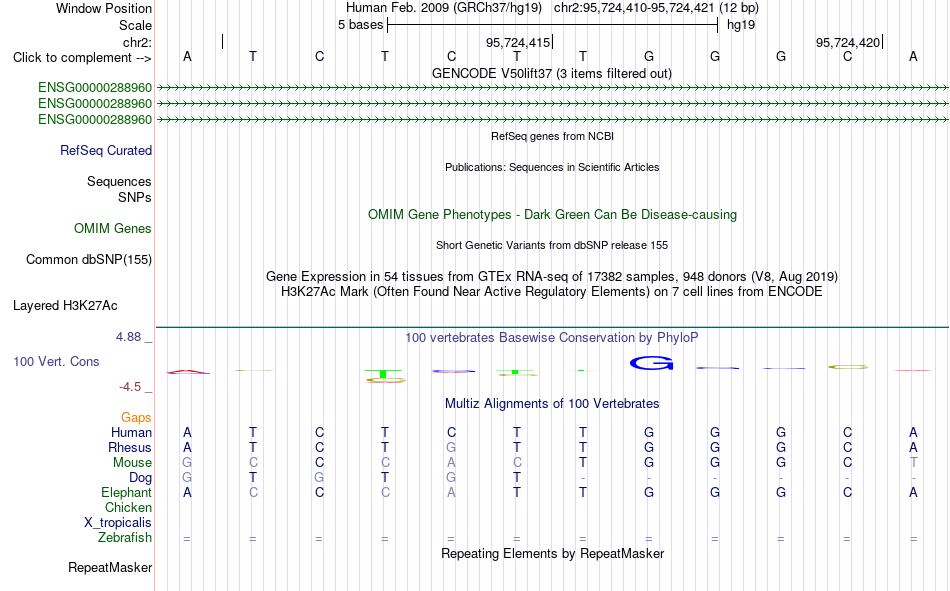Click the large blue G in PhyloP track

click(x=651, y=363)
